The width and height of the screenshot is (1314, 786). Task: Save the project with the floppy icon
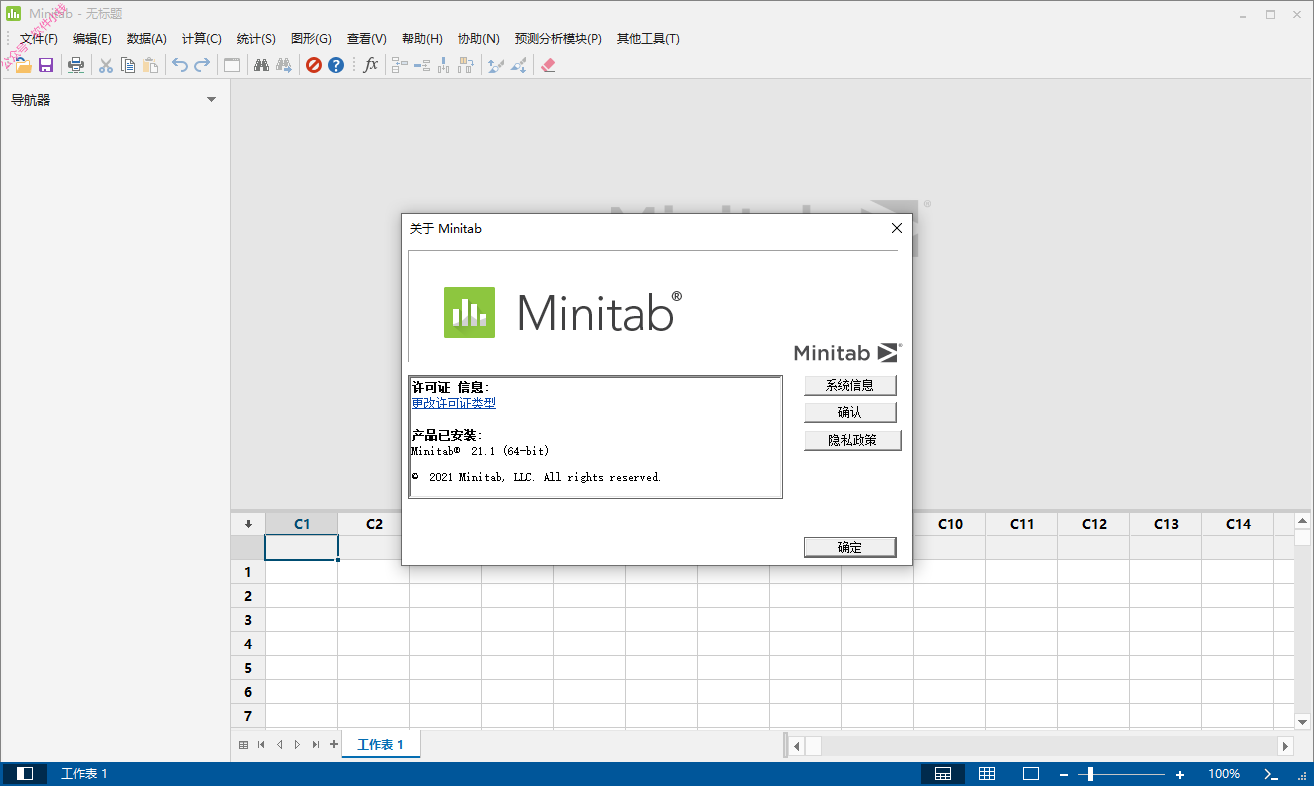click(x=46, y=65)
